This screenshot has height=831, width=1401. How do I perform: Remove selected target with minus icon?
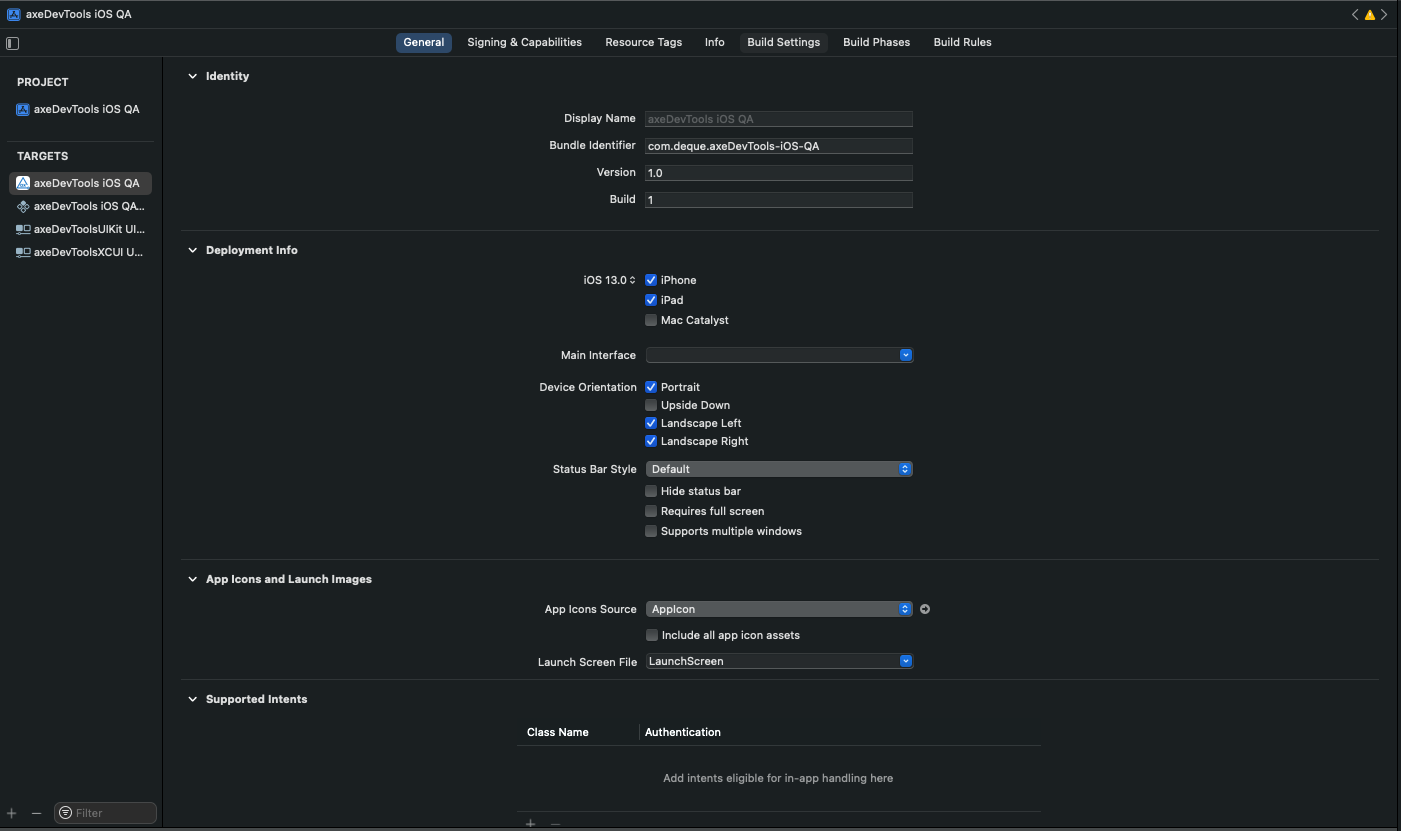coord(37,813)
